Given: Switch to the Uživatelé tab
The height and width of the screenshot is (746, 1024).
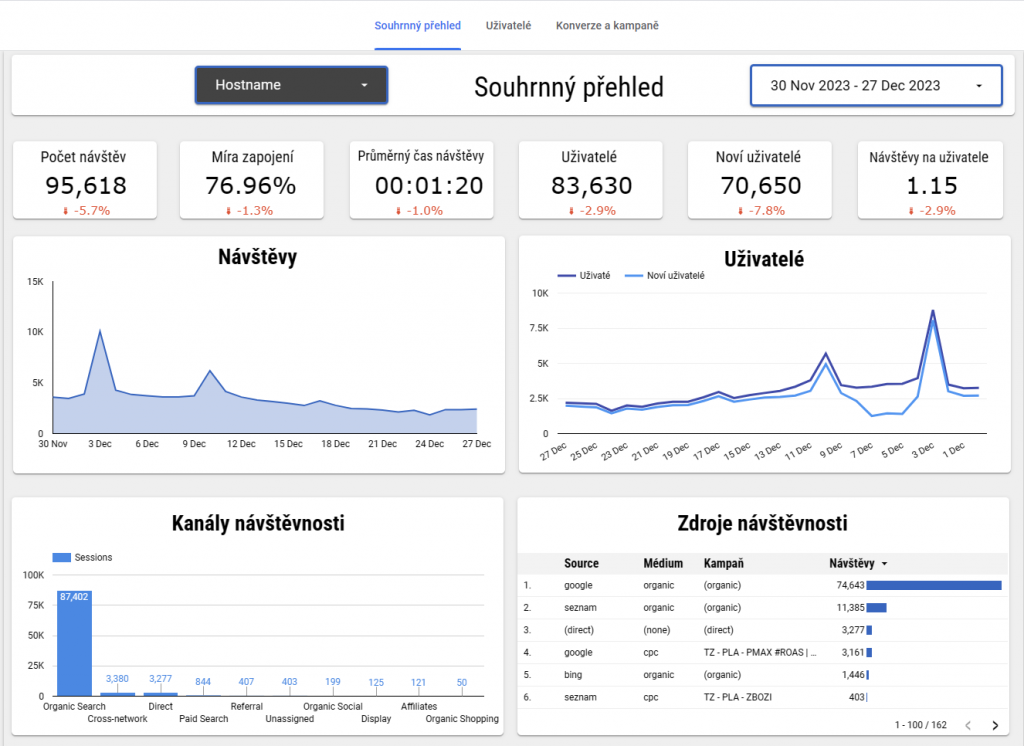Looking at the screenshot, I should point(508,25).
